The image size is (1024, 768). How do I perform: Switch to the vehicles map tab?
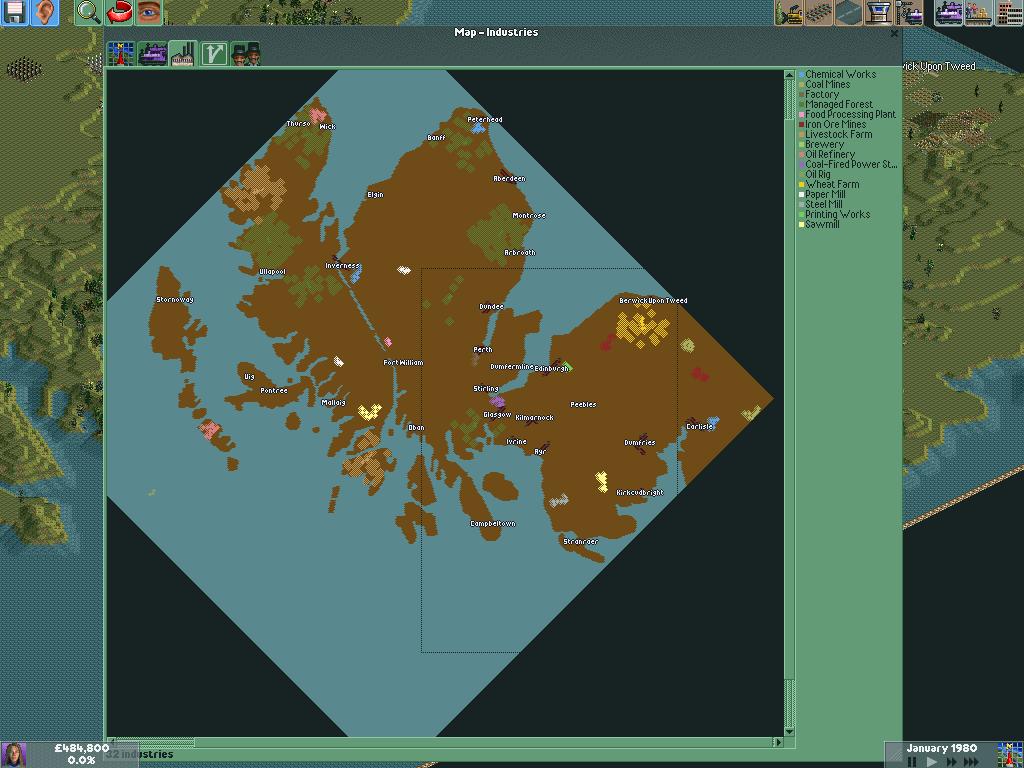tap(152, 54)
